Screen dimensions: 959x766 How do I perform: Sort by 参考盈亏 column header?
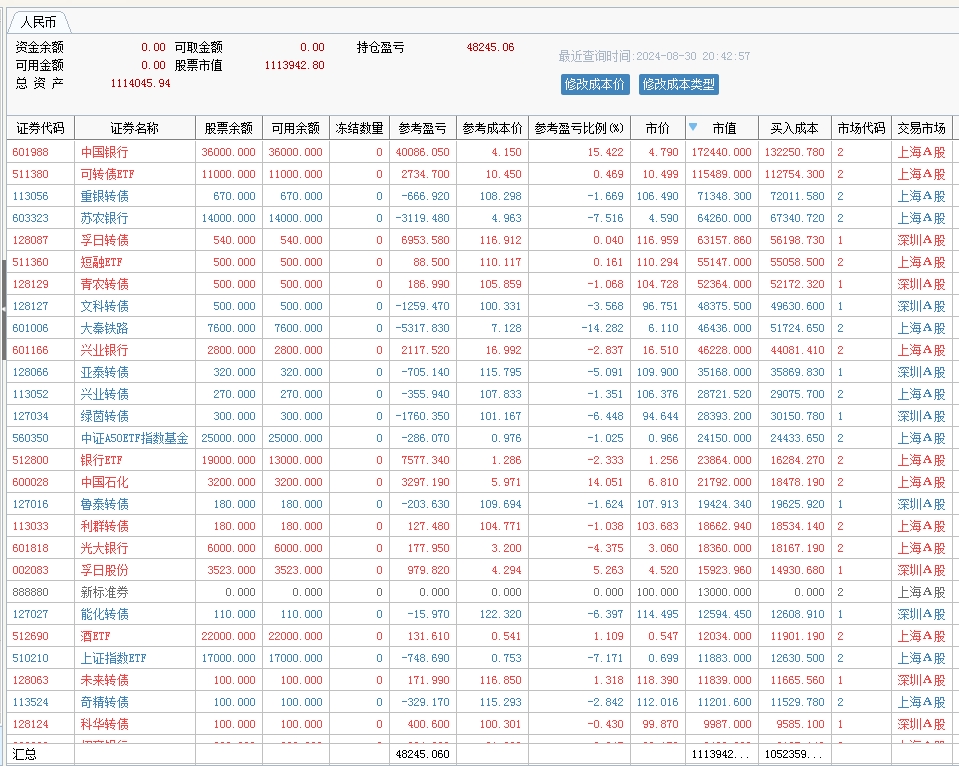[423, 128]
